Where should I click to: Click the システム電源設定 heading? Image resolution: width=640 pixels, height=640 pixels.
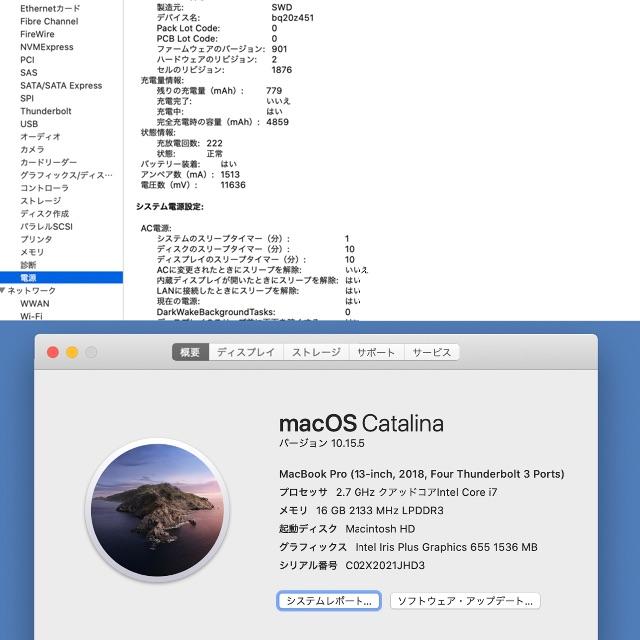coord(170,207)
